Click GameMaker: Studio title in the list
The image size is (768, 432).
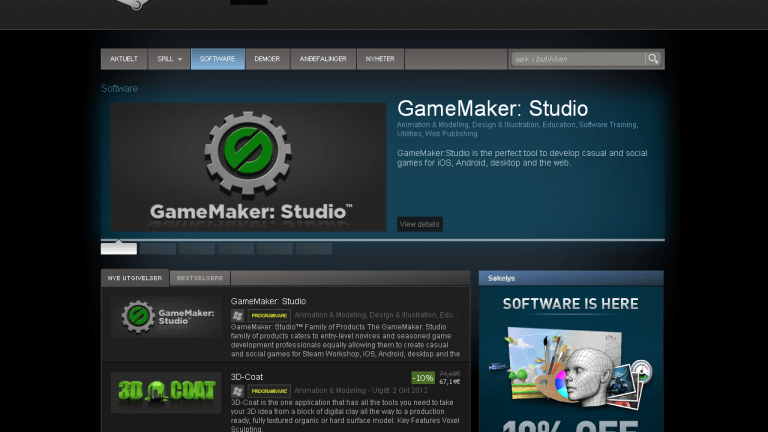268,301
